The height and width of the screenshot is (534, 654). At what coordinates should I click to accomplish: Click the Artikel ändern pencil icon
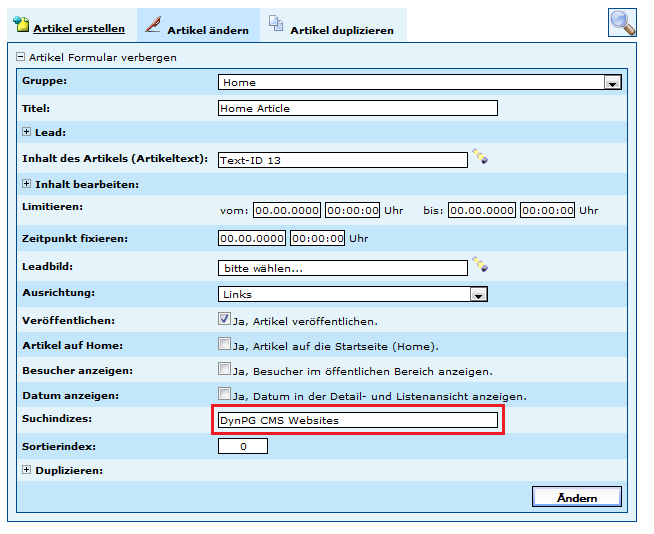coord(154,25)
